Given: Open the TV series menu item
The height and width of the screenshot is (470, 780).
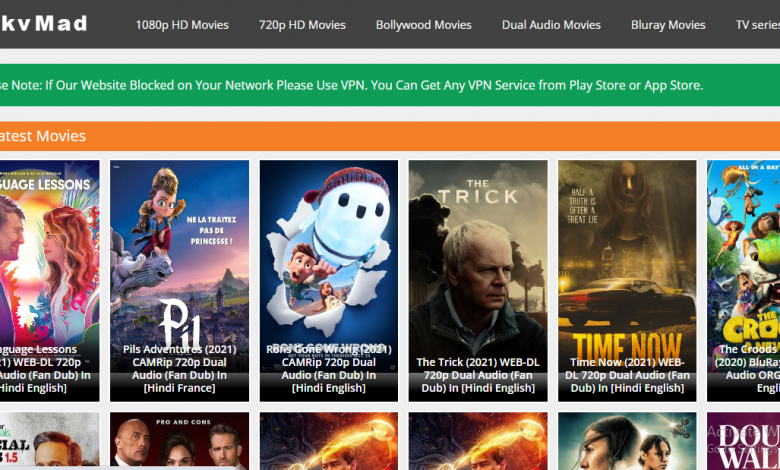Looking at the screenshot, I should click(758, 25).
